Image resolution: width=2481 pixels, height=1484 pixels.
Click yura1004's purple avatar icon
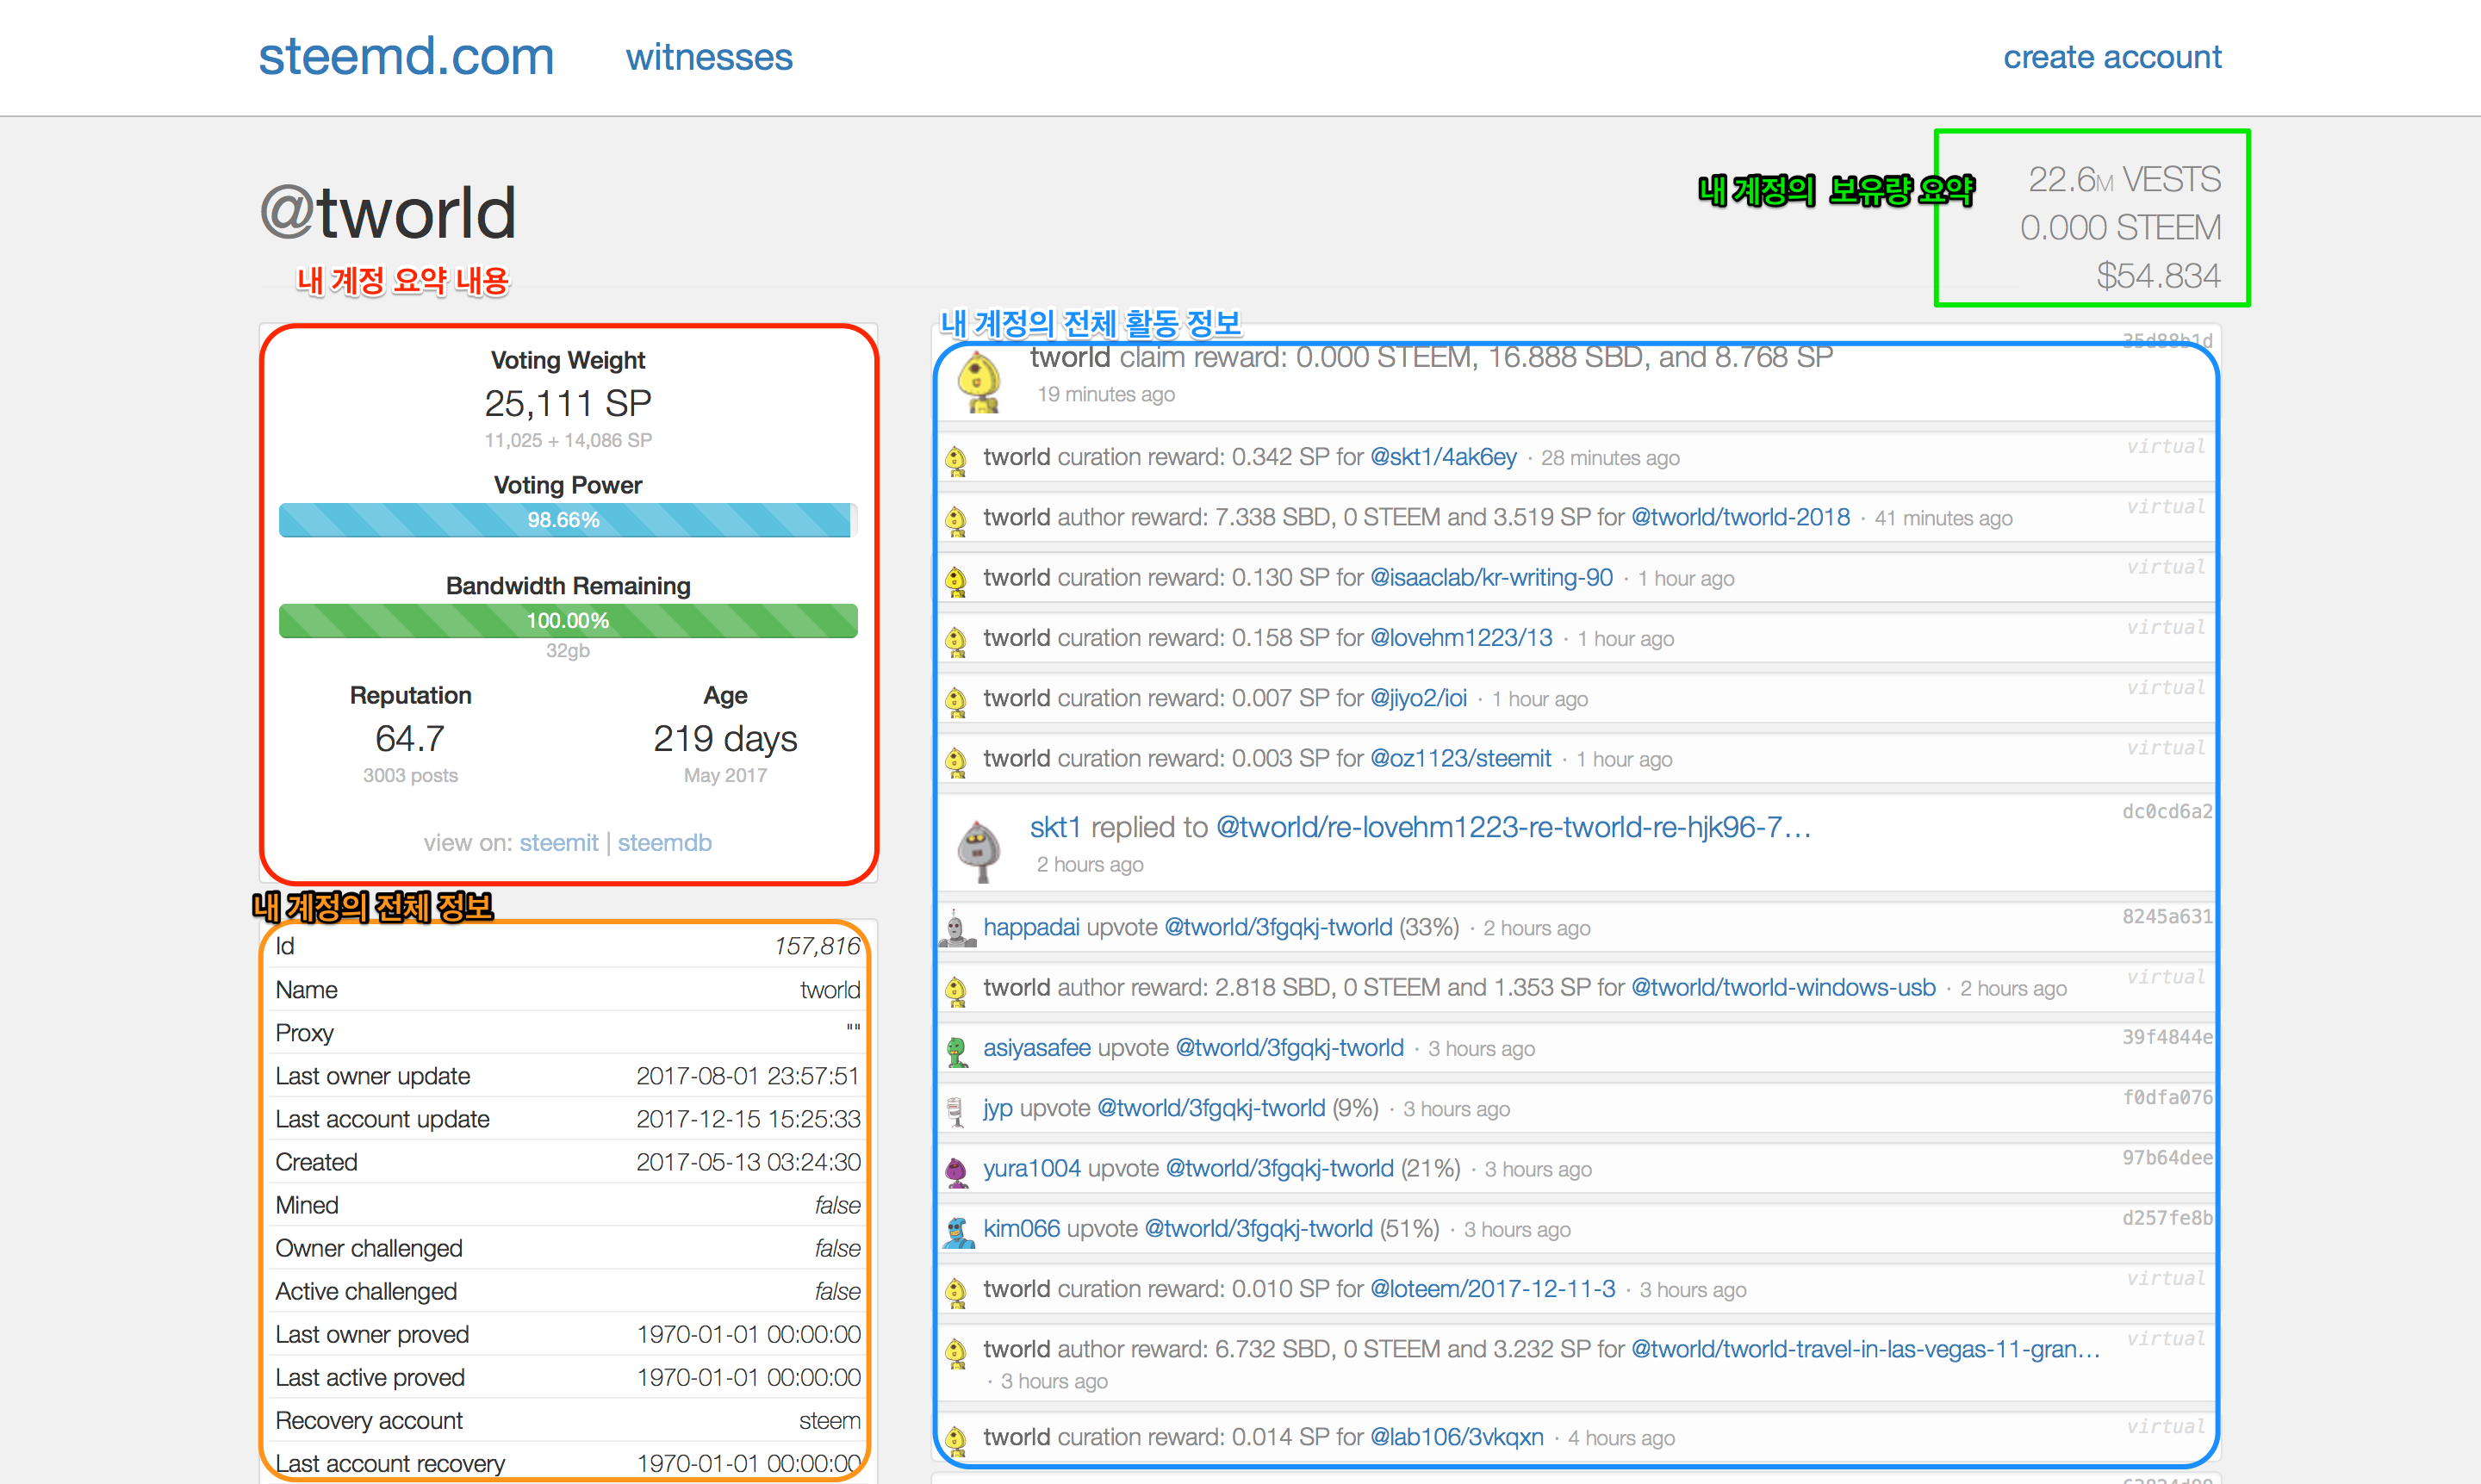coord(956,1171)
